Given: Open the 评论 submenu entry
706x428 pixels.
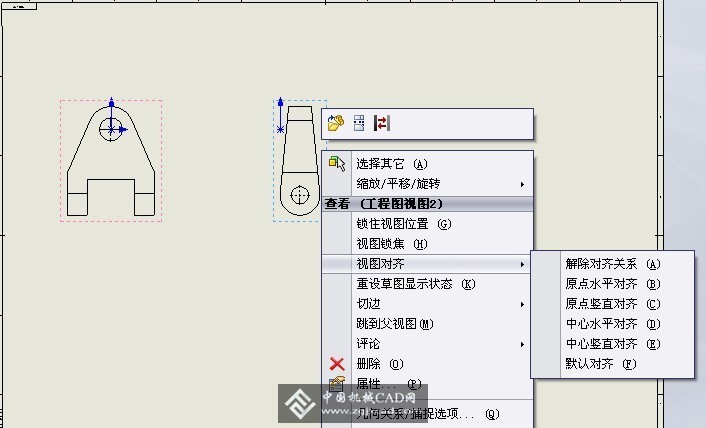Looking at the screenshot, I should (428, 344).
